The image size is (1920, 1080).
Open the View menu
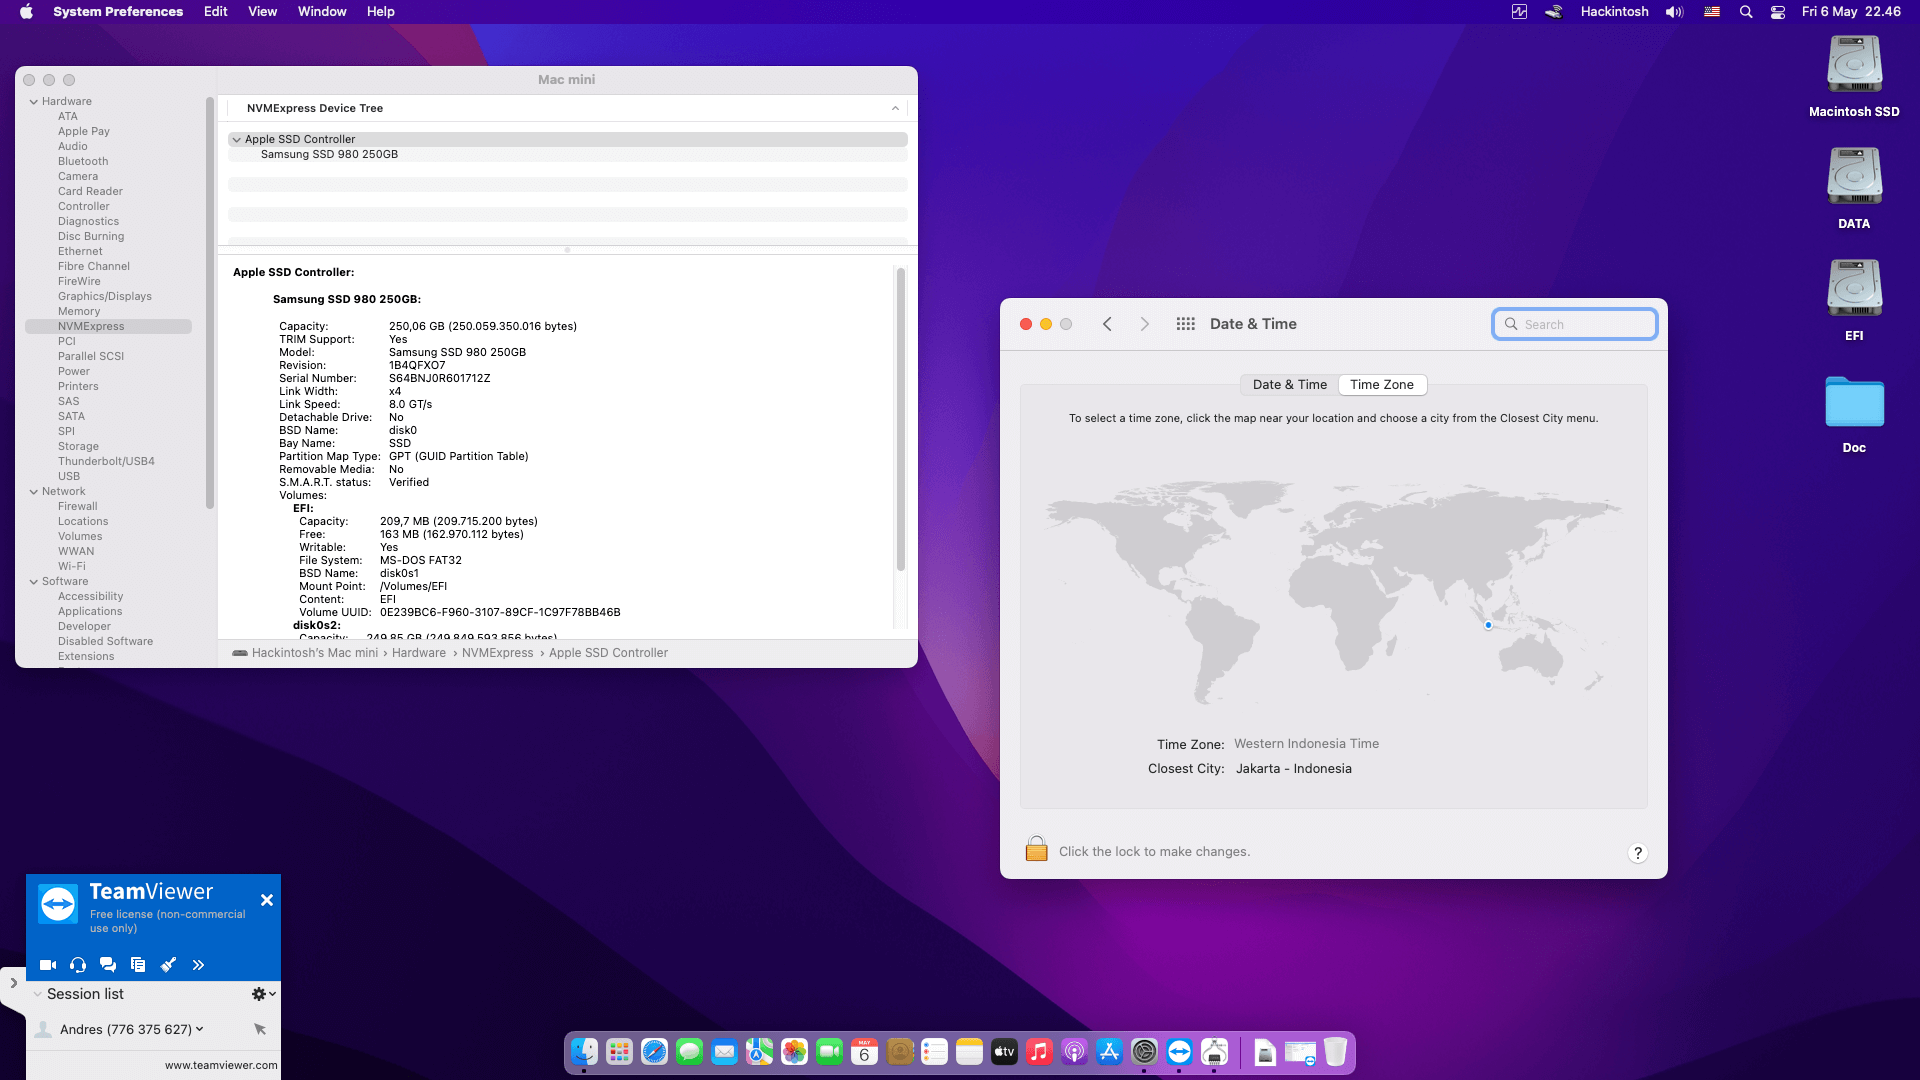262,12
